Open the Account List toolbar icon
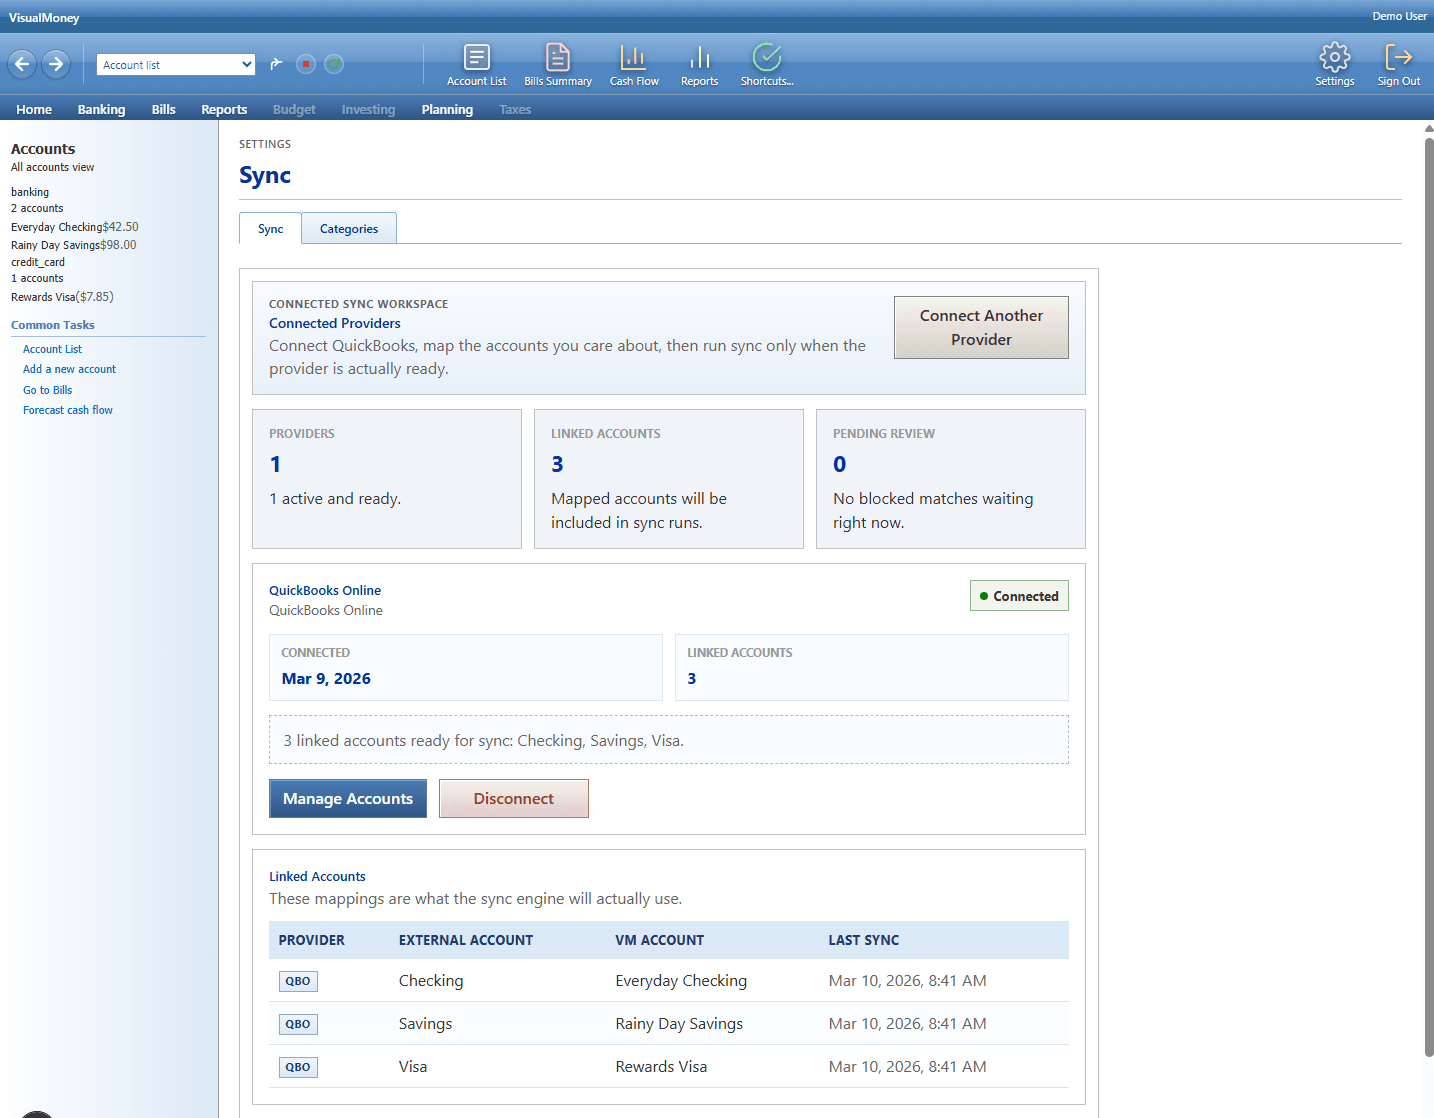The image size is (1434, 1118). pos(476,63)
